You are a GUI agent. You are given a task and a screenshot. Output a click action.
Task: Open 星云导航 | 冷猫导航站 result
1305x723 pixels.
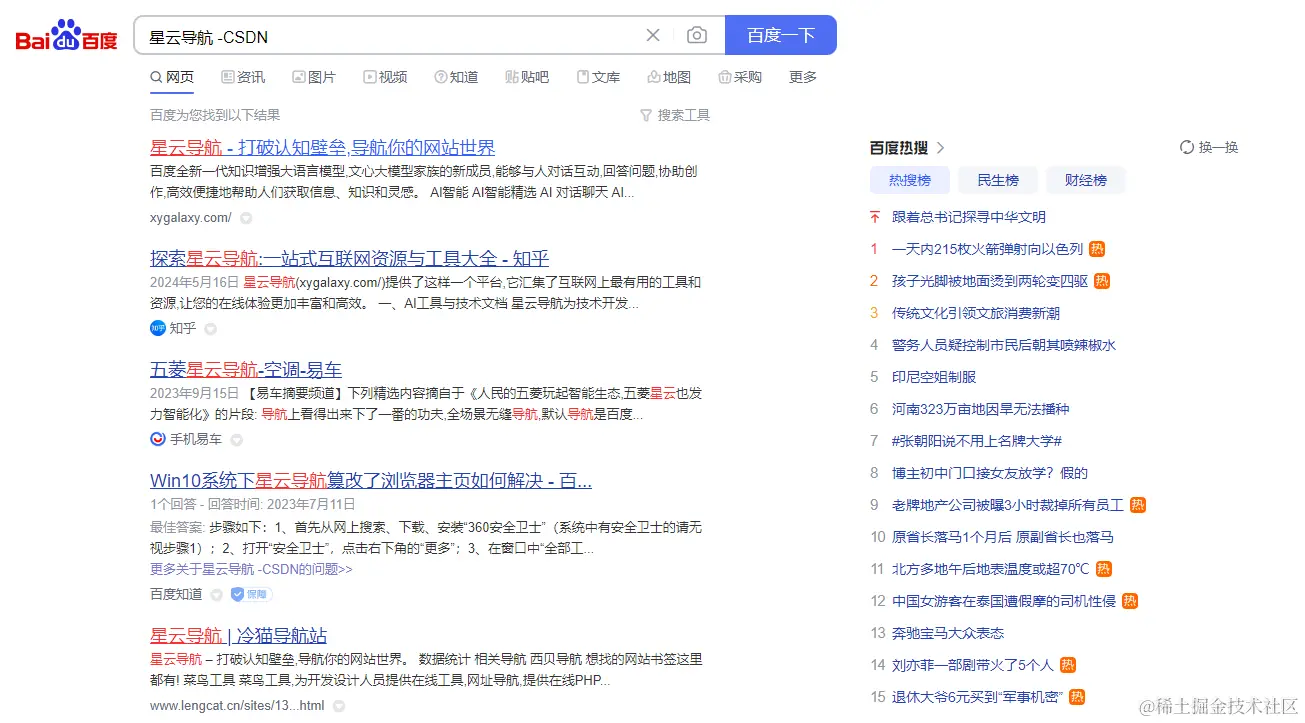point(238,636)
